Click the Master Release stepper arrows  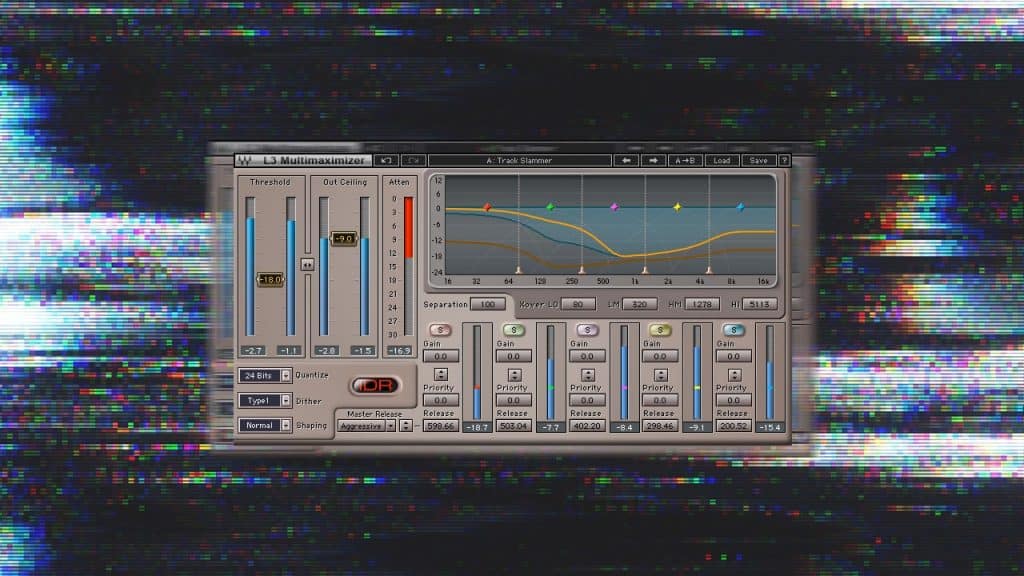(x=406, y=426)
